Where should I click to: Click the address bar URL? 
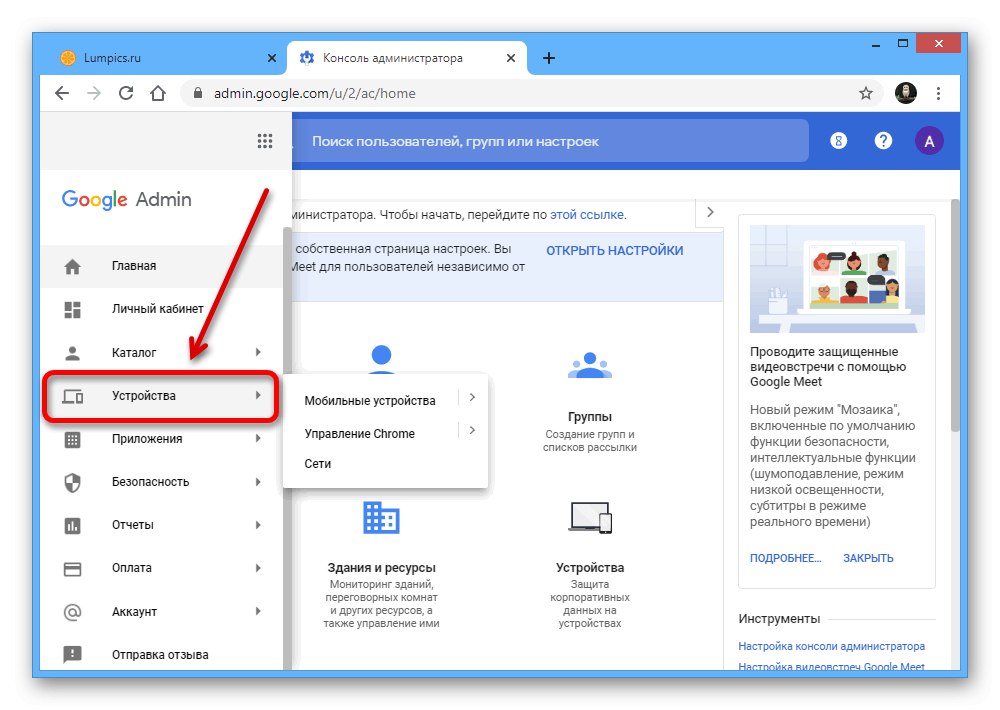(314, 94)
